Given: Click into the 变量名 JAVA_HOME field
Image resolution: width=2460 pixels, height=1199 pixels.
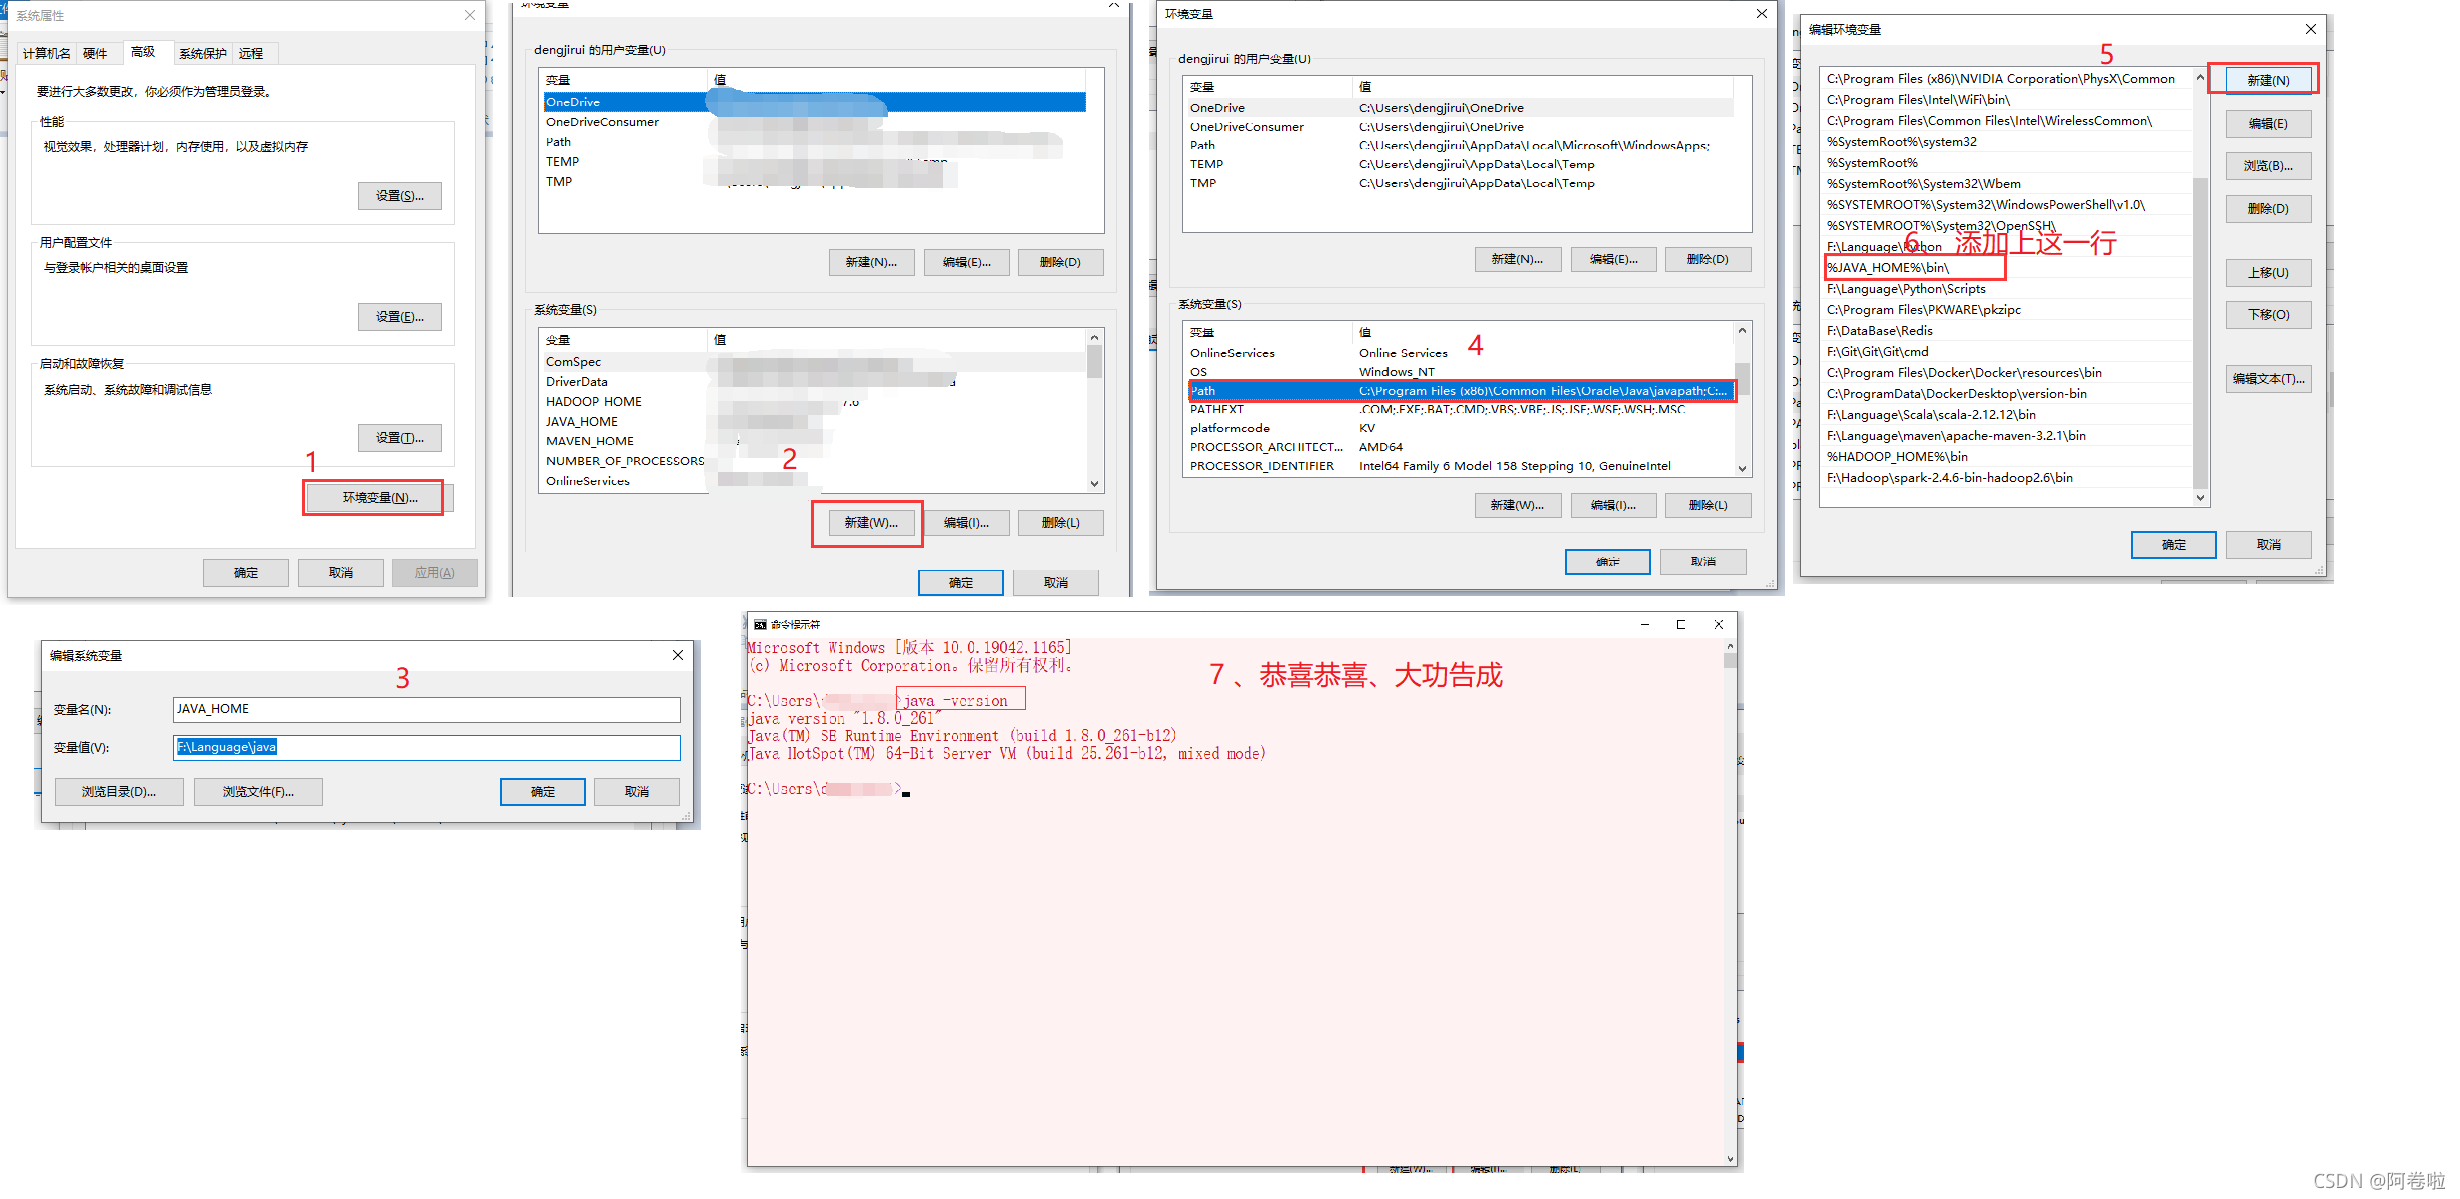Looking at the screenshot, I should (x=426, y=709).
